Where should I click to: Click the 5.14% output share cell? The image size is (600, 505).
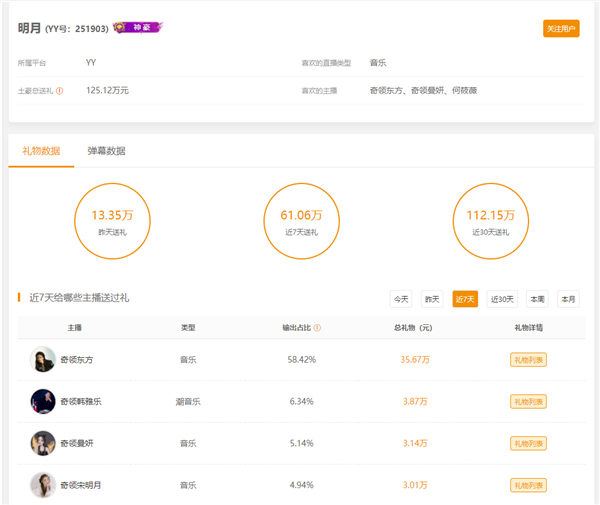point(302,443)
